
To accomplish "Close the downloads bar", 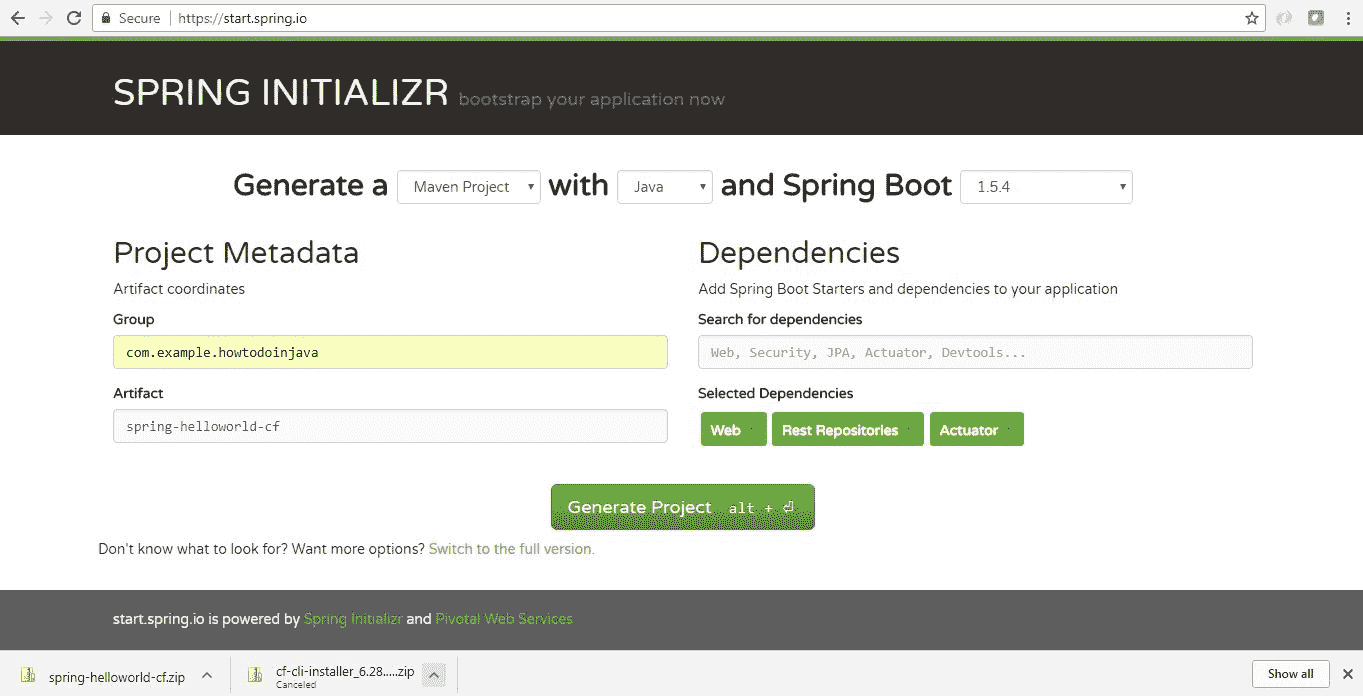I will coord(1347,674).
